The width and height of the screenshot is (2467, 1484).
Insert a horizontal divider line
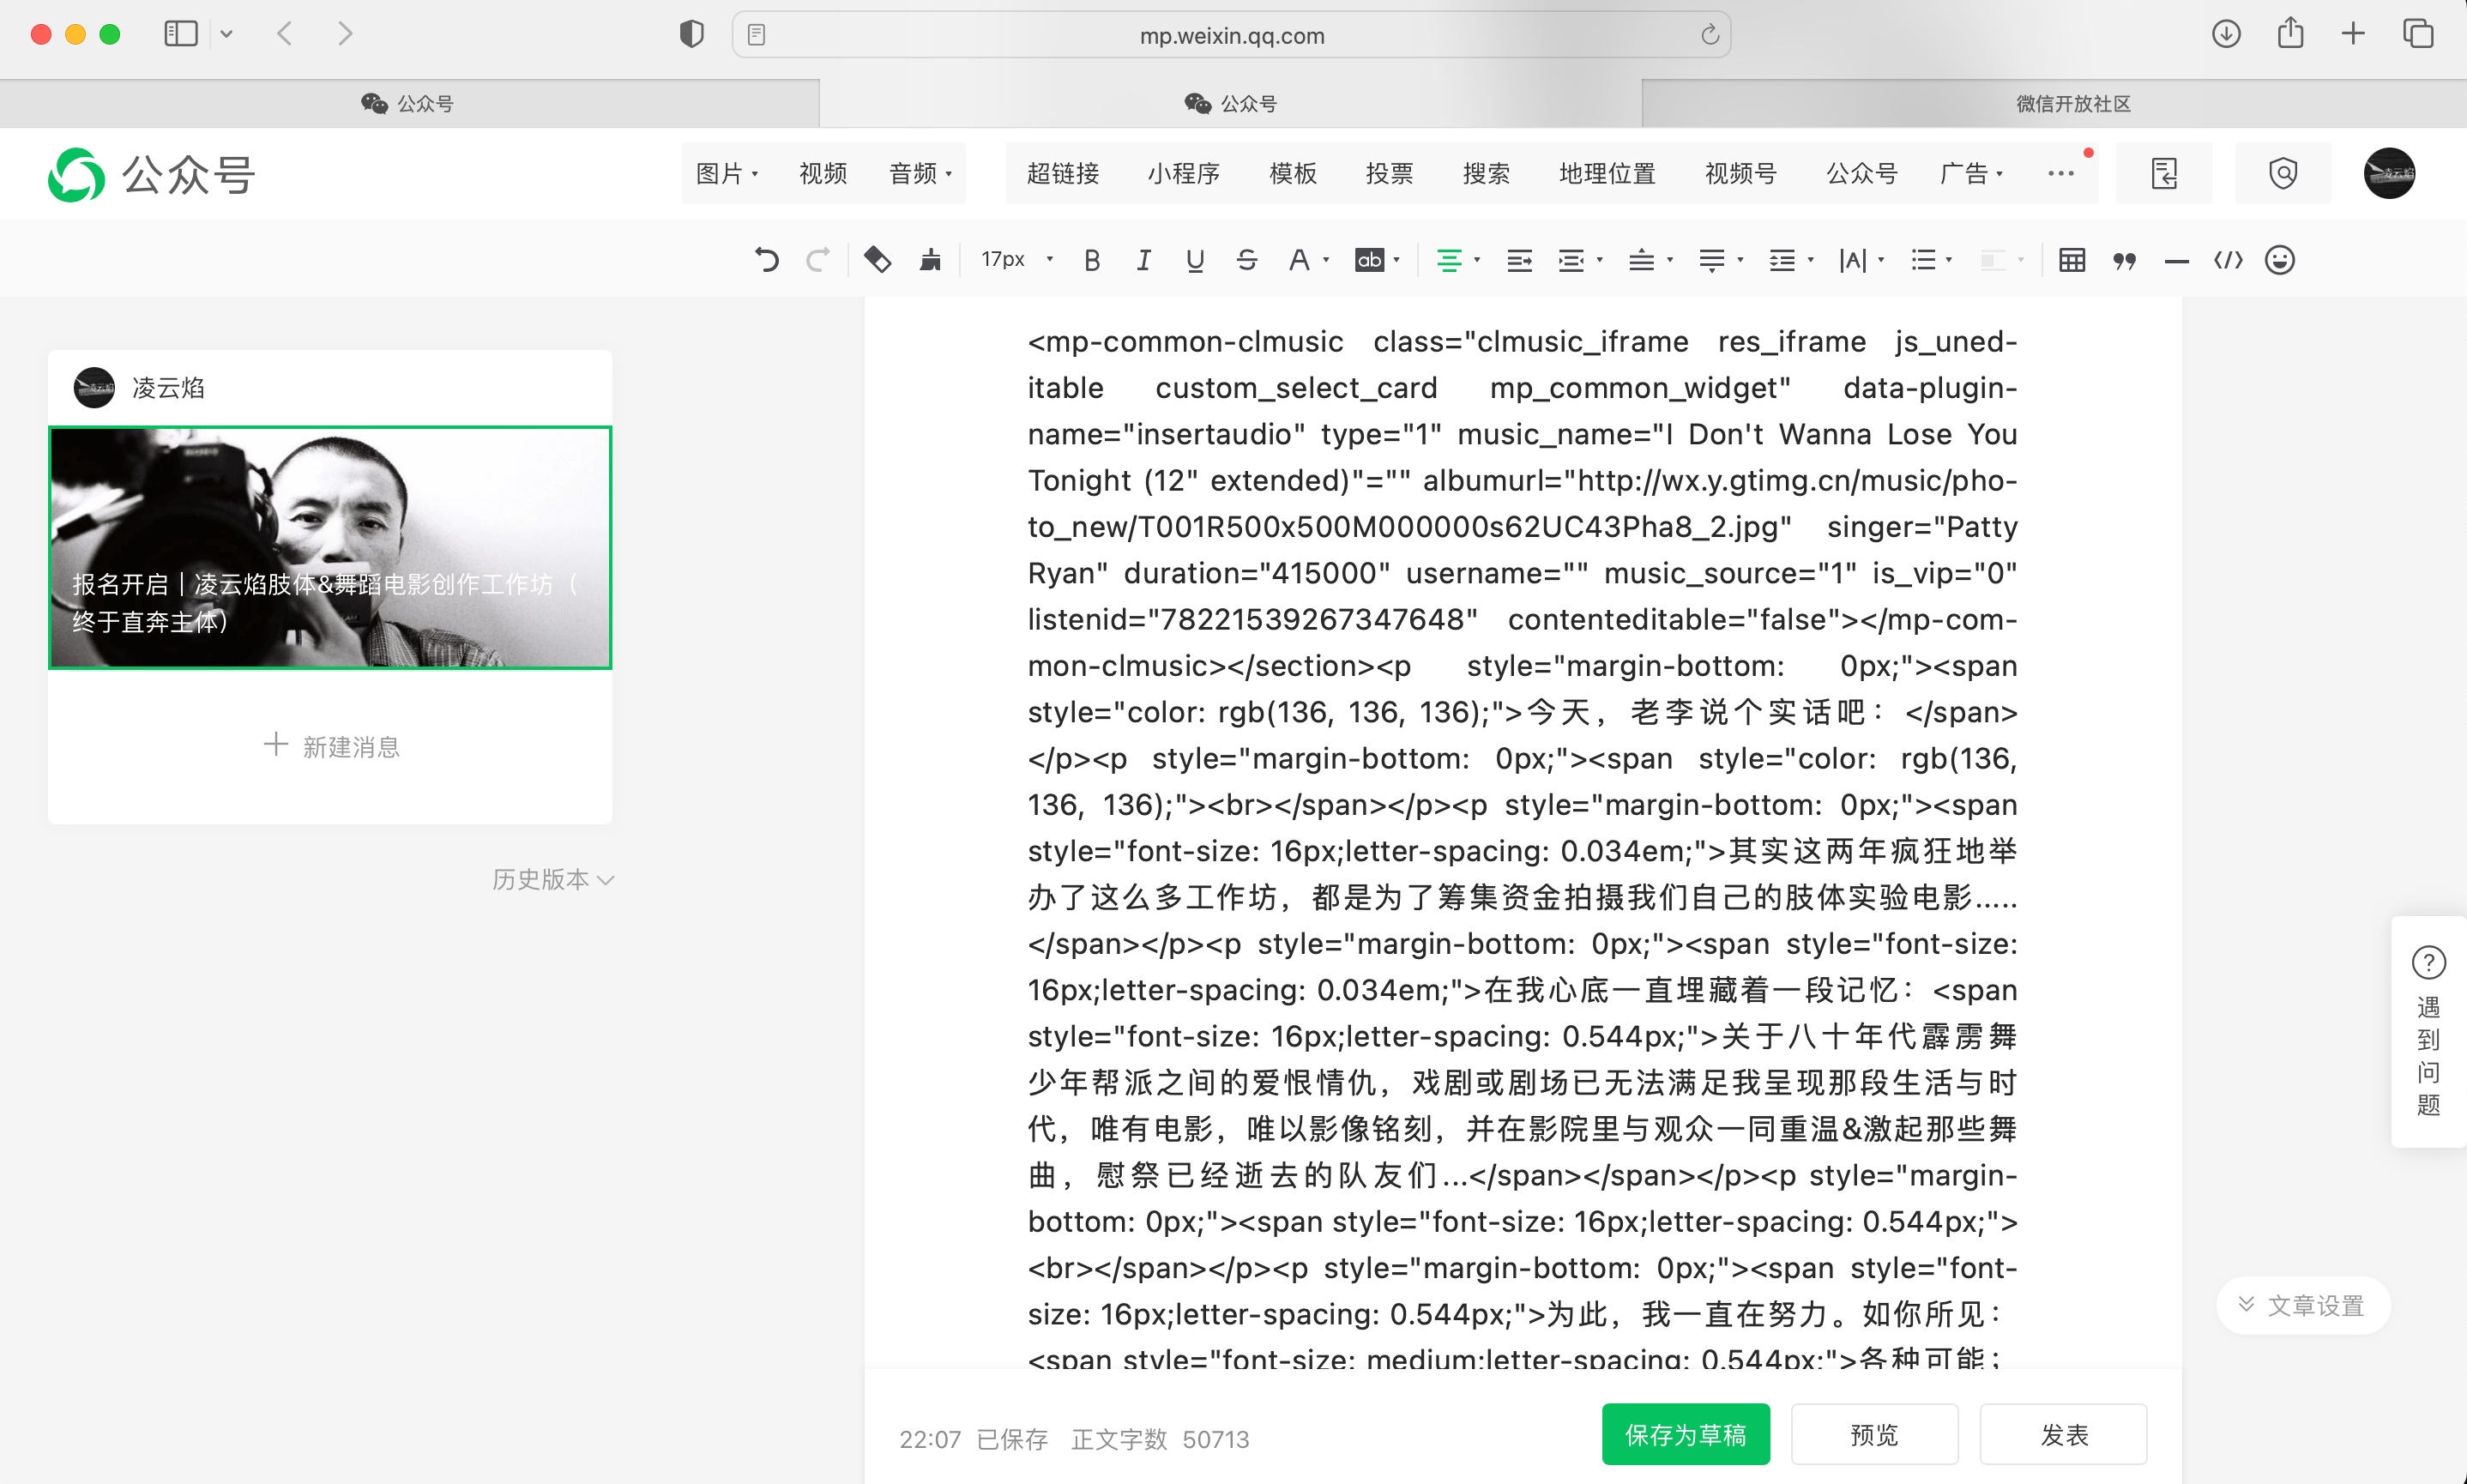coord(2176,260)
